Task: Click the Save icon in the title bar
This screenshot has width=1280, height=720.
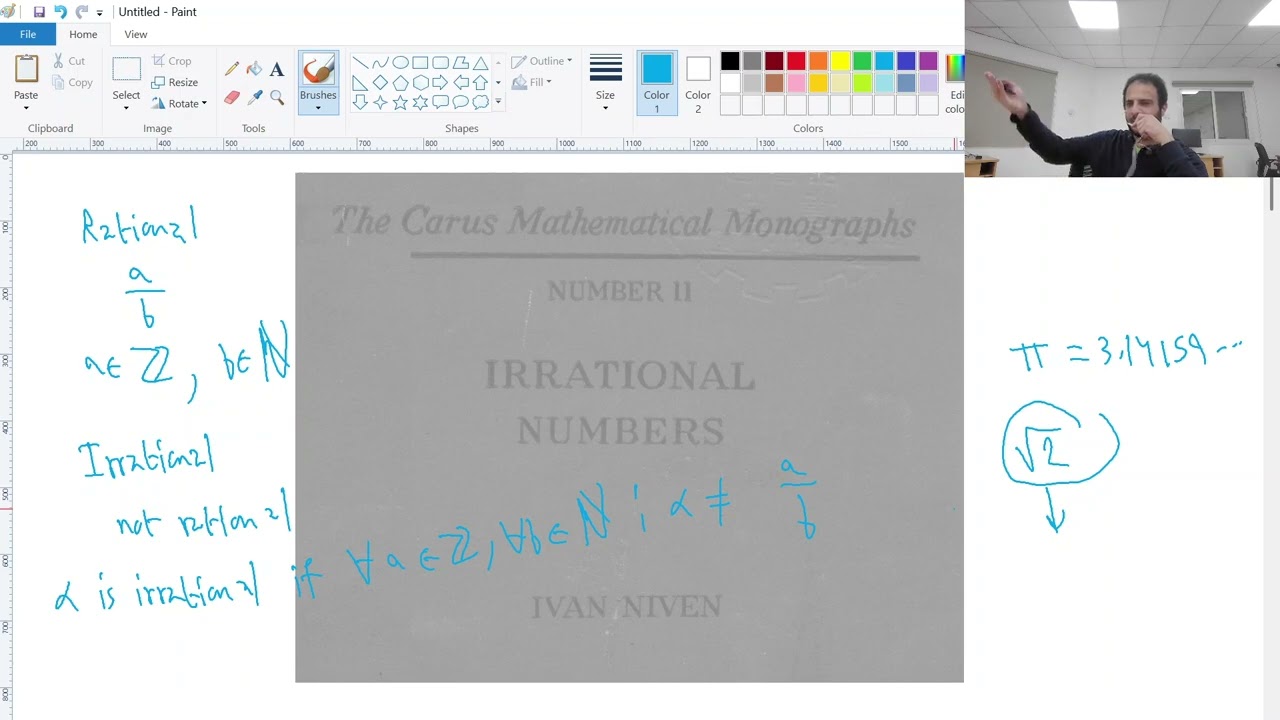Action: [39, 12]
